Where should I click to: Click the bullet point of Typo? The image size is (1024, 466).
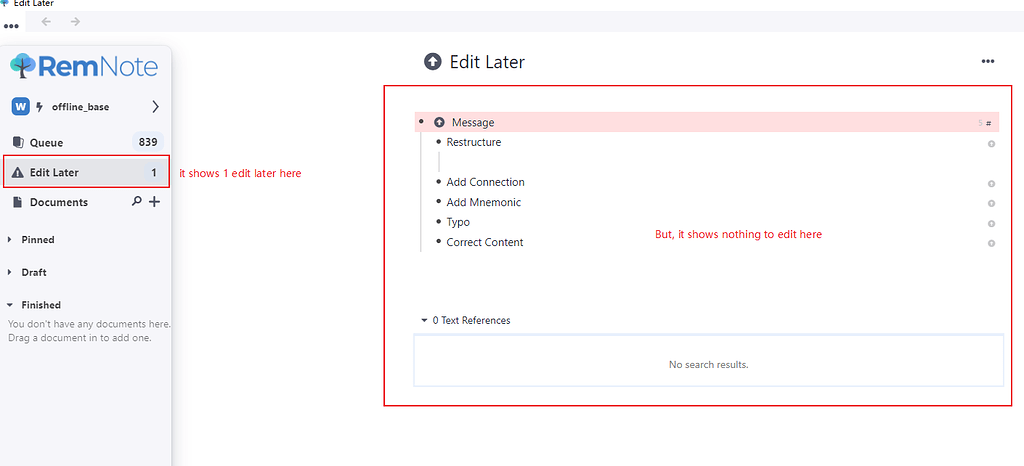tap(438, 222)
